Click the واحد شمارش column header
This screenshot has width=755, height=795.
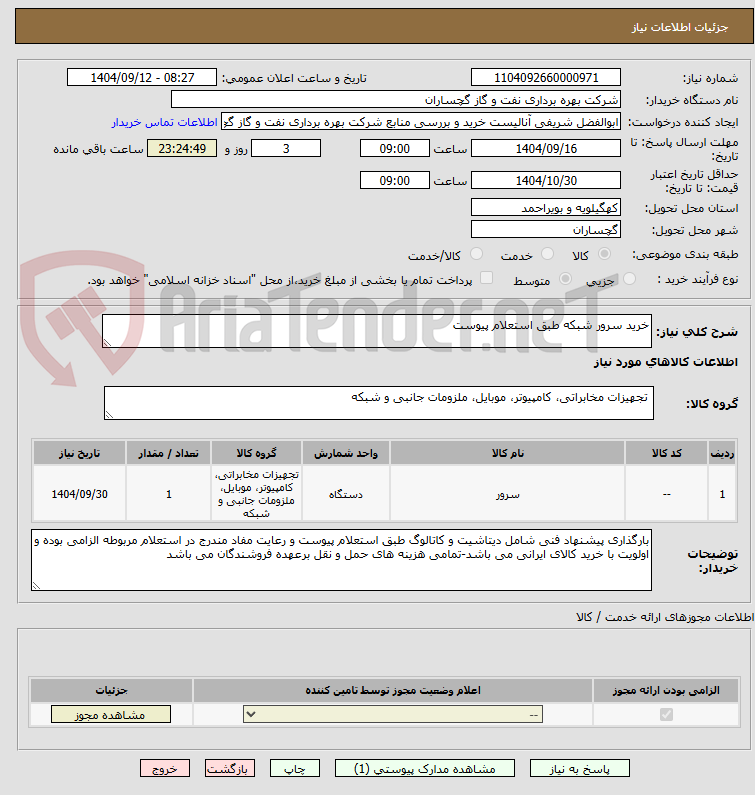coord(346,453)
